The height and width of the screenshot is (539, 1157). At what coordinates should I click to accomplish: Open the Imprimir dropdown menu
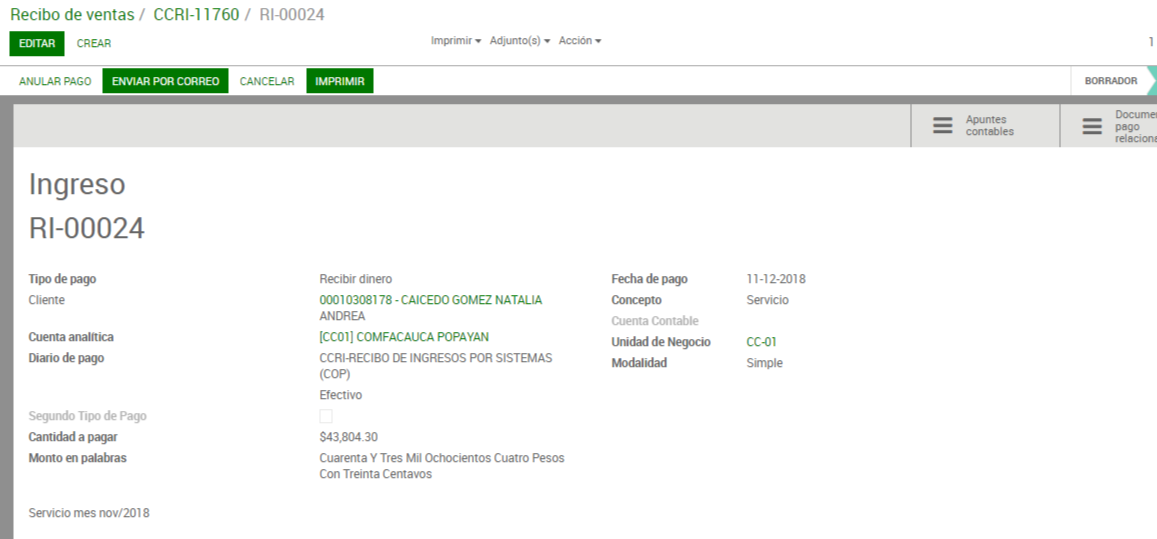click(456, 41)
